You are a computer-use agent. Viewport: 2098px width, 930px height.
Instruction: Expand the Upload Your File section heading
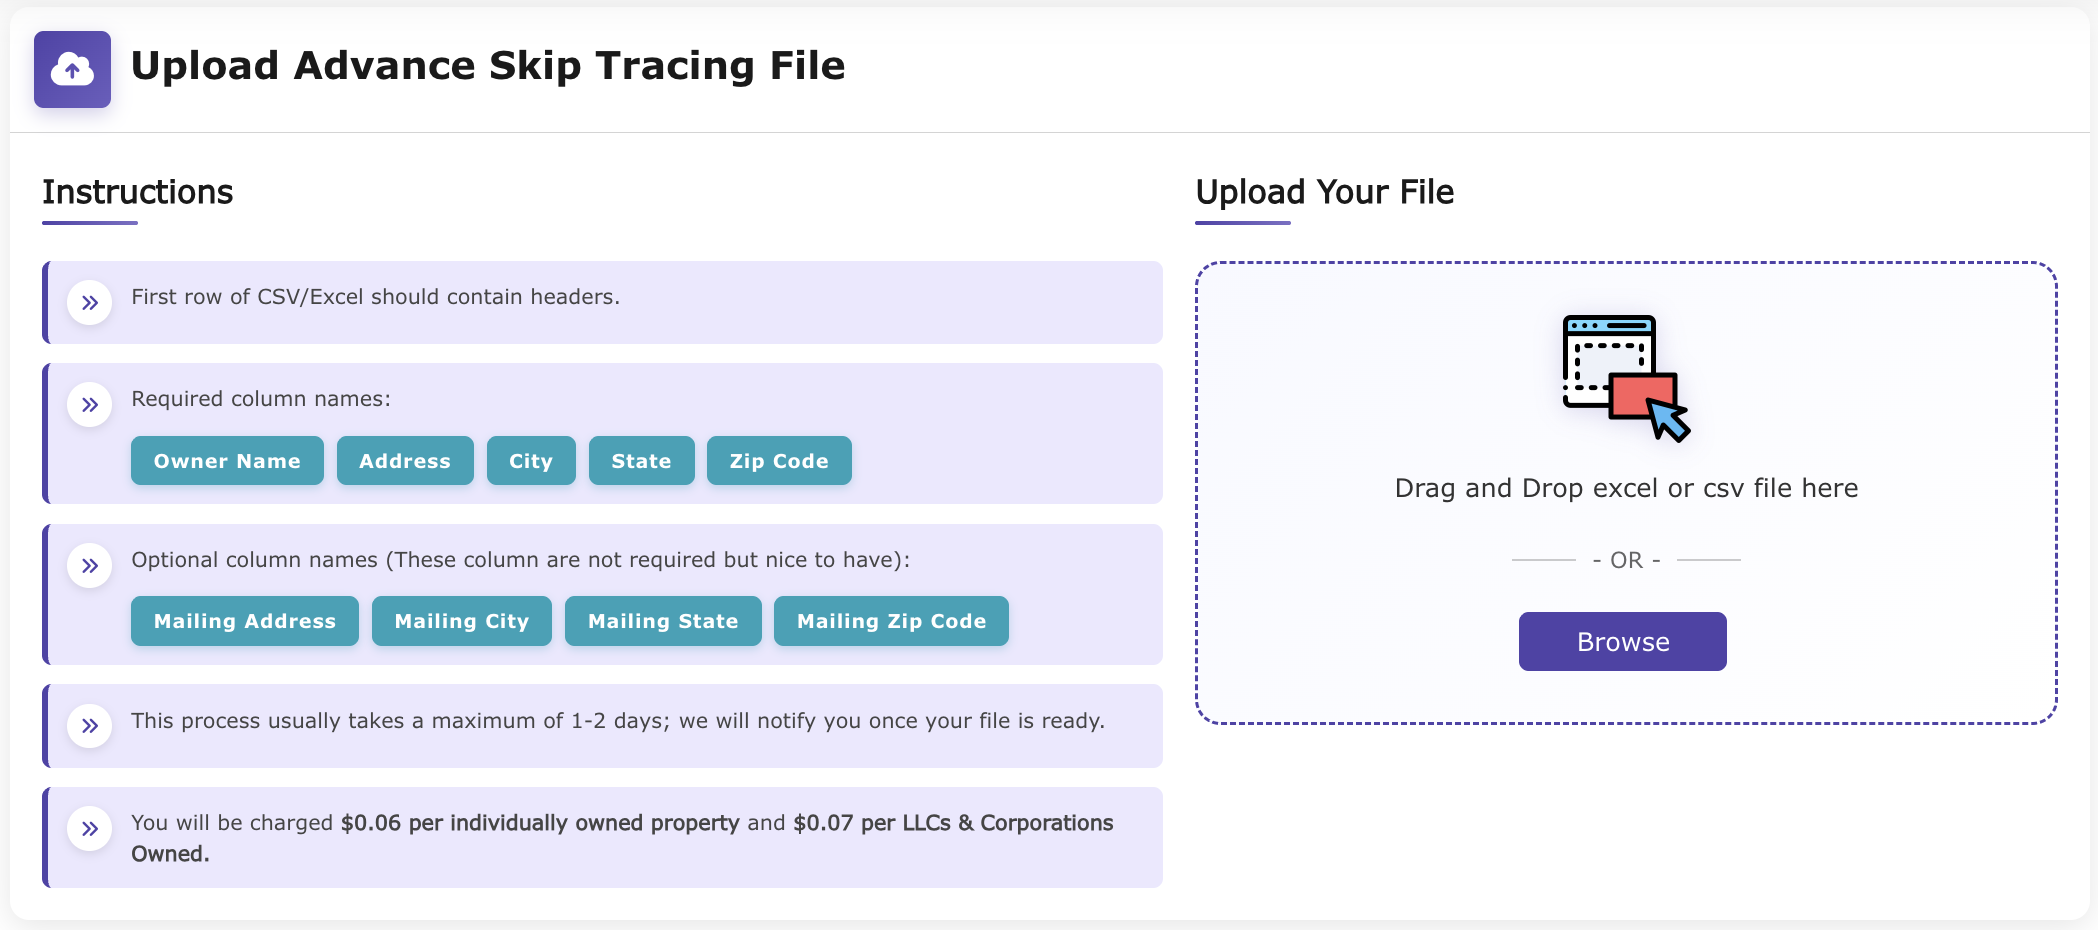pos(1325,192)
